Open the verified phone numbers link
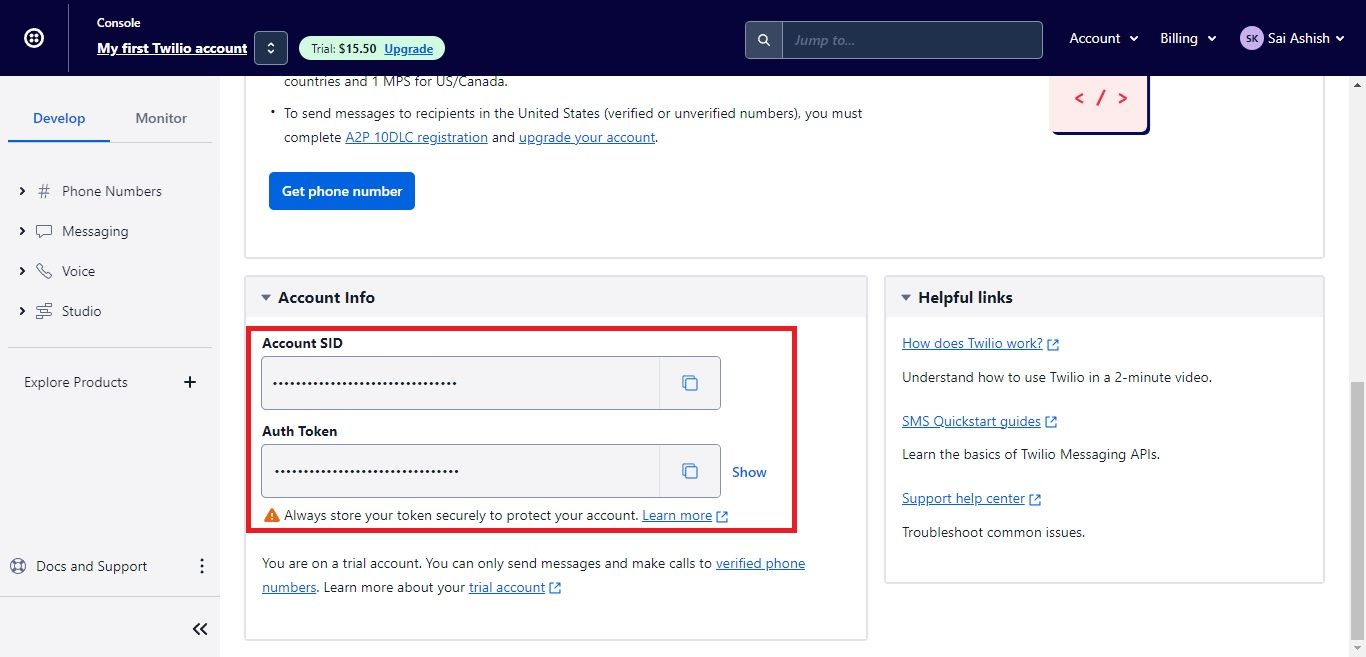The width and height of the screenshot is (1366, 657). (x=533, y=575)
